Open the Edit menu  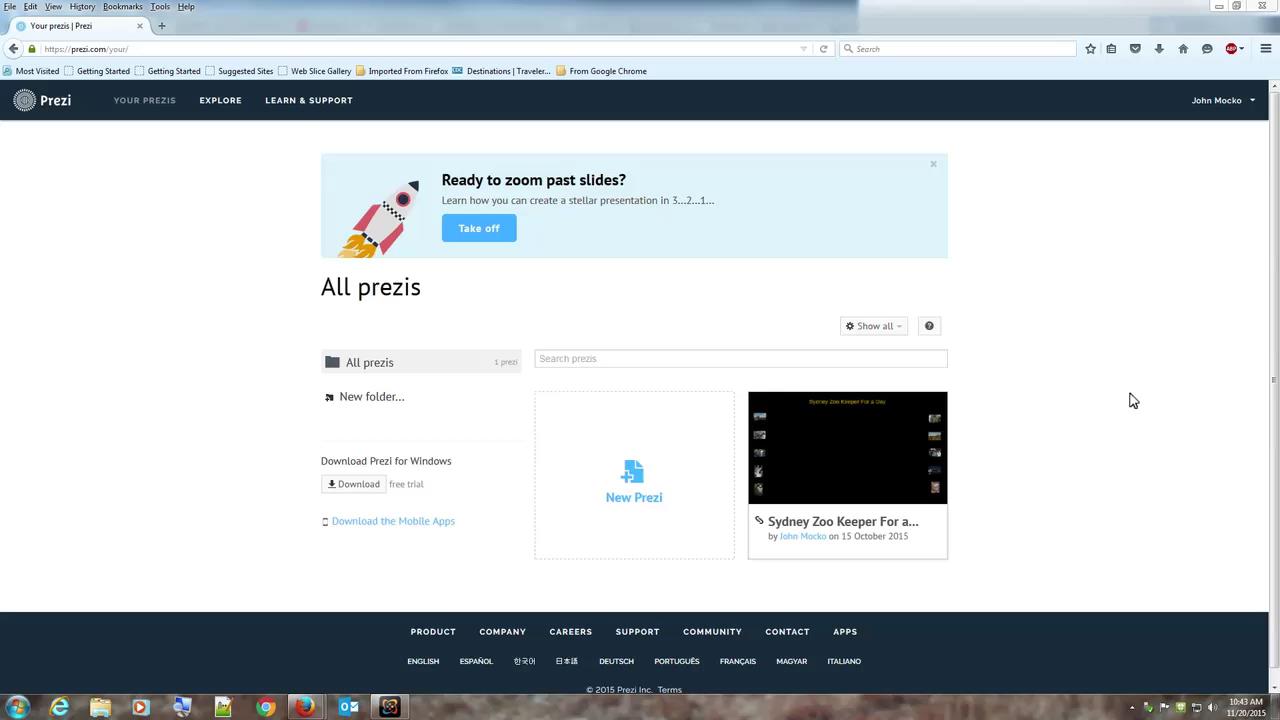tap(31, 6)
